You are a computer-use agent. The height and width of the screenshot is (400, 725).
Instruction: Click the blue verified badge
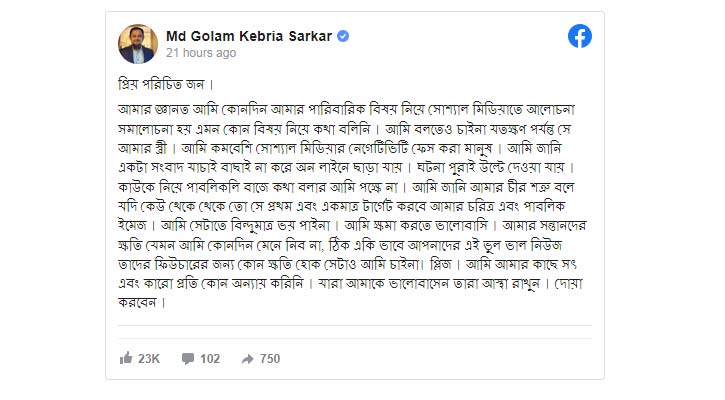[342, 36]
